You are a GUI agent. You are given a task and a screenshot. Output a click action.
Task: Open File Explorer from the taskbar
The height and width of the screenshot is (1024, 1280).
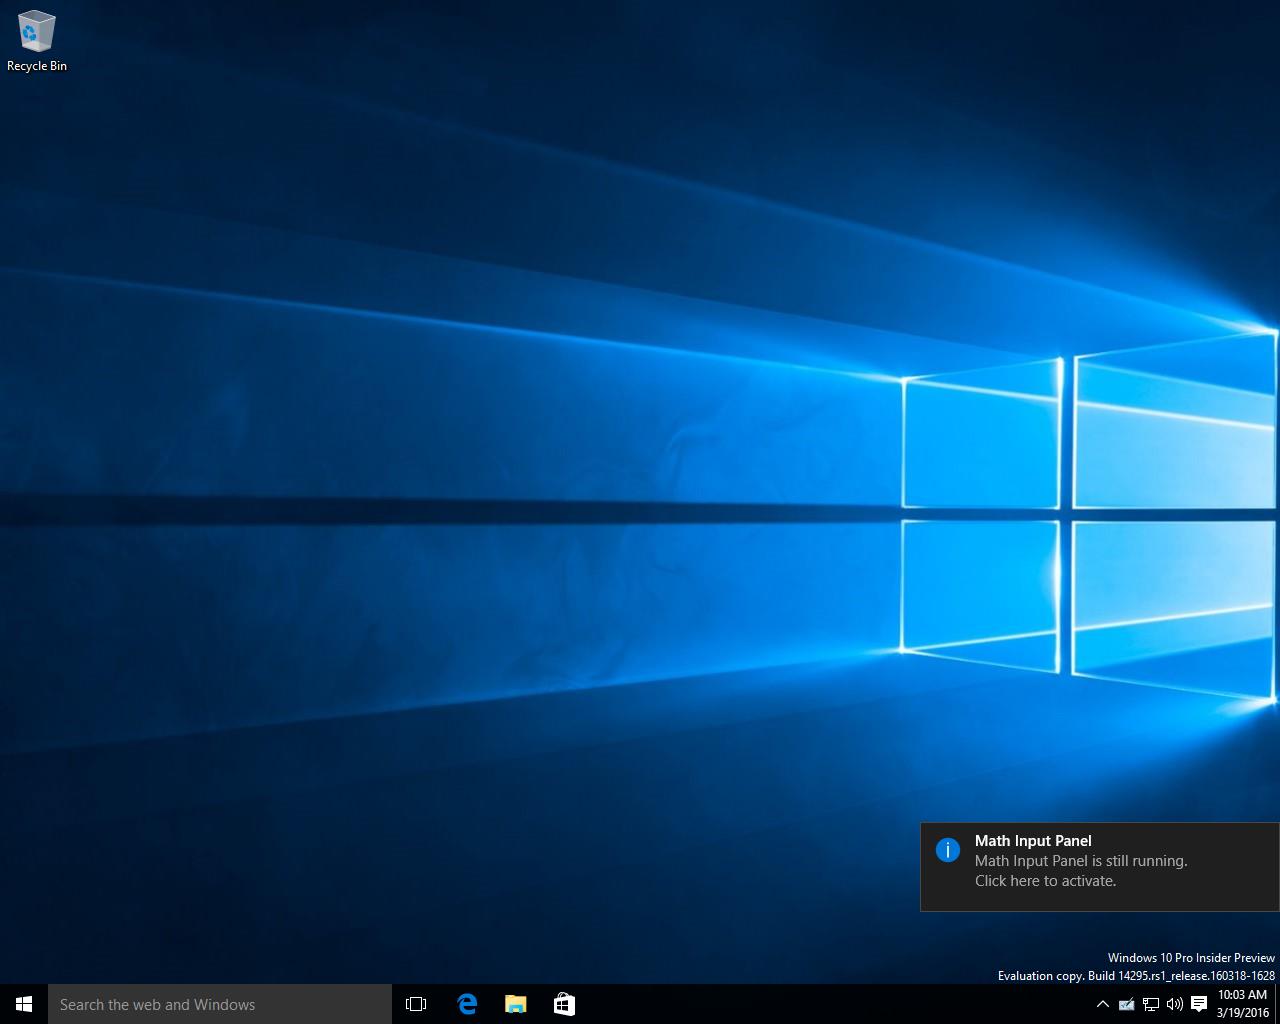(x=516, y=1004)
